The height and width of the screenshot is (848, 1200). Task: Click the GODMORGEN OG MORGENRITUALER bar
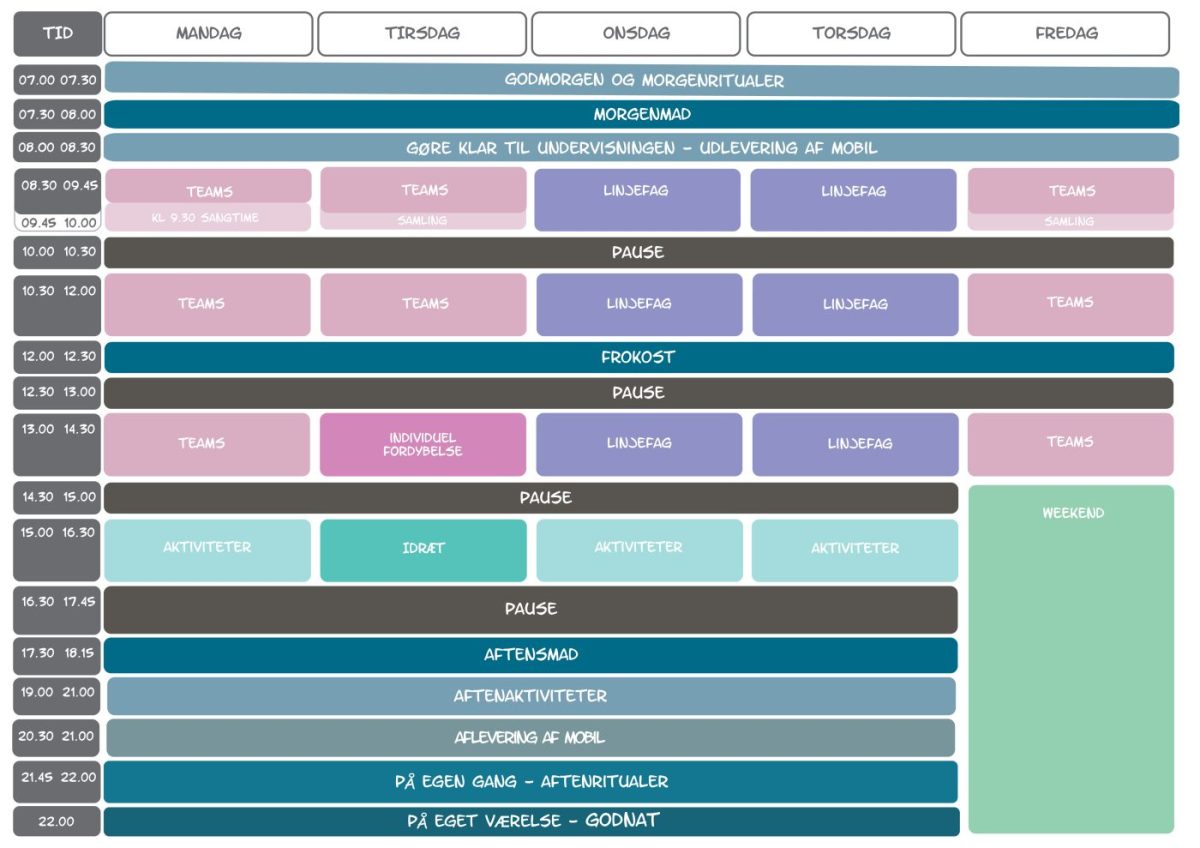pos(642,81)
